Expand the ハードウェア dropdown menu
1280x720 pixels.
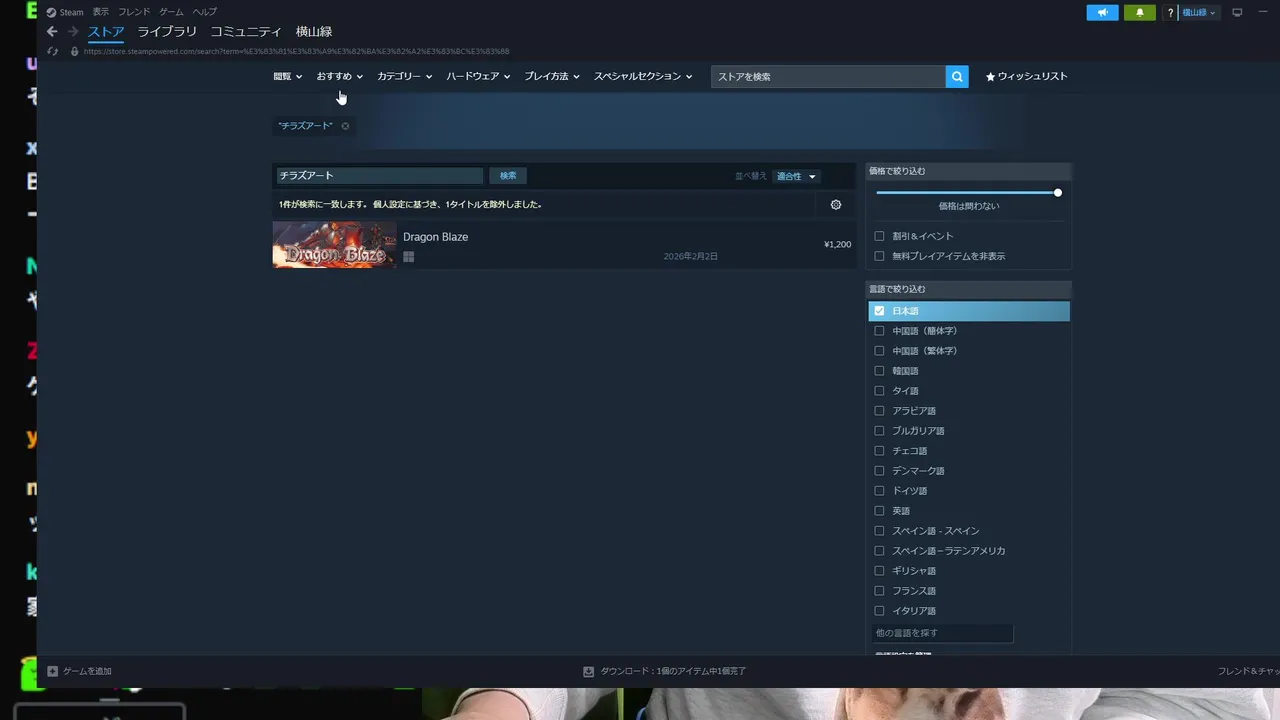point(479,76)
